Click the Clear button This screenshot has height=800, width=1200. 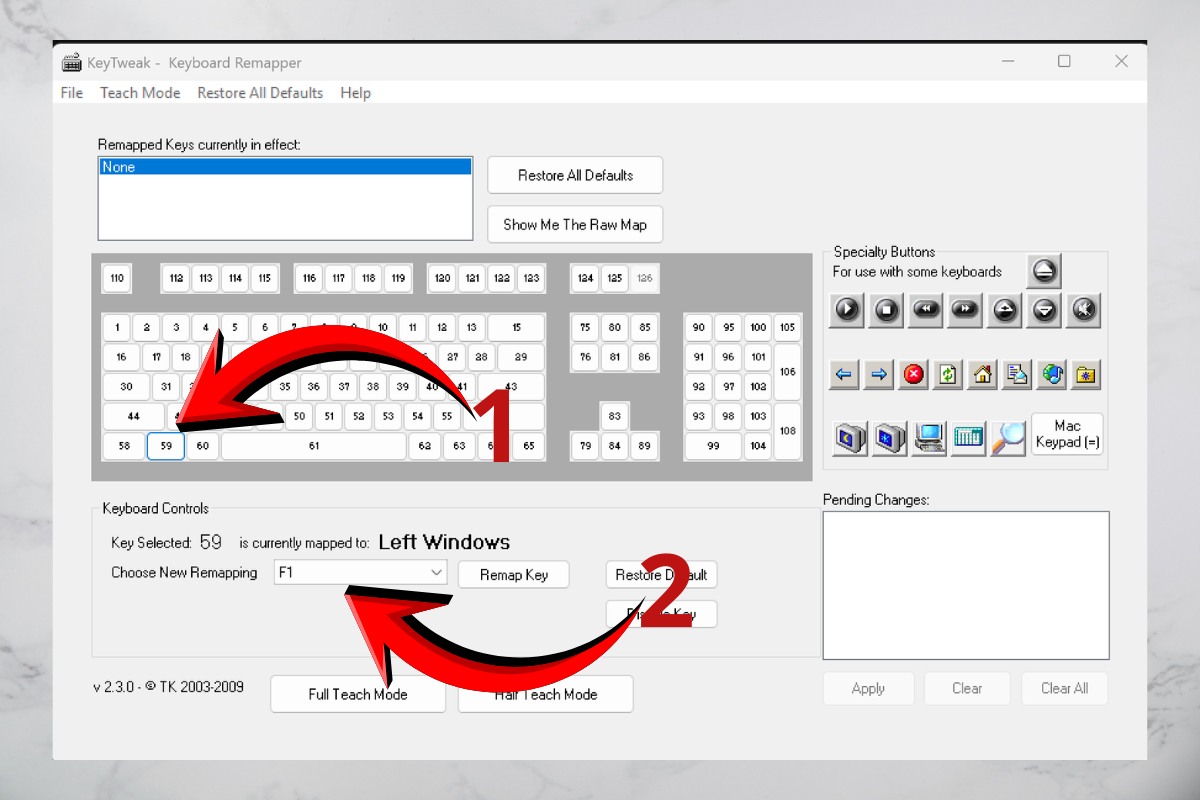[967, 688]
